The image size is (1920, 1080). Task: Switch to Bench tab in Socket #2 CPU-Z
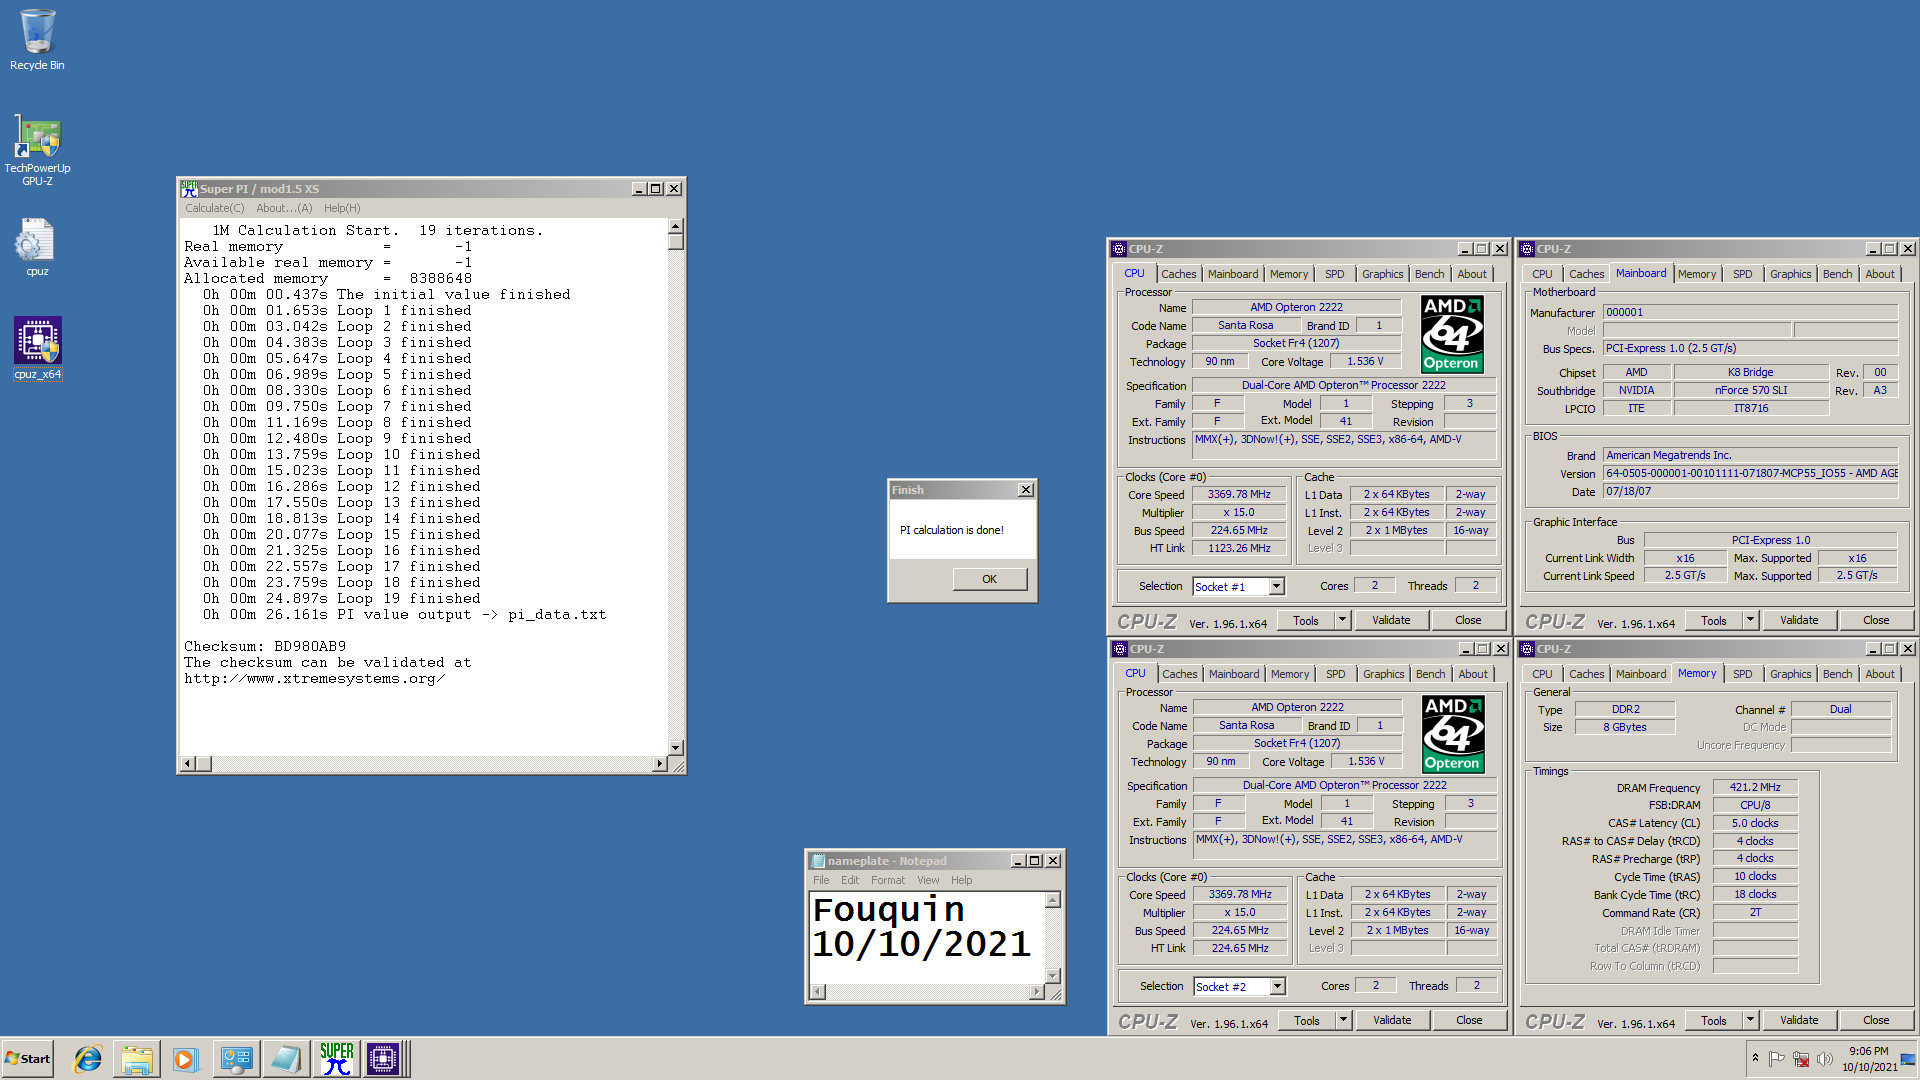(1430, 674)
